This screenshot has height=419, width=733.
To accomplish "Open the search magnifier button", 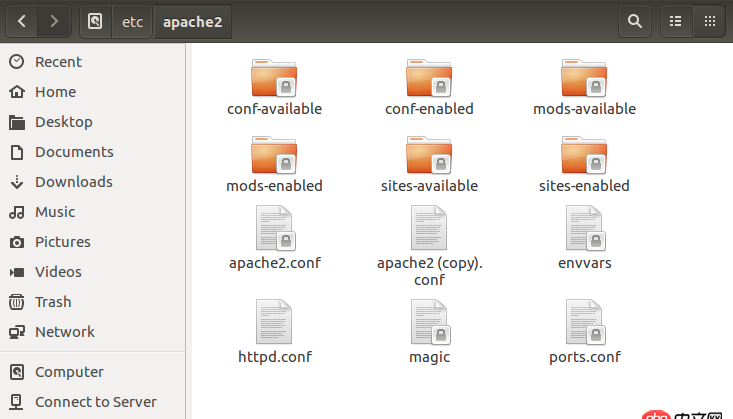I will point(633,20).
